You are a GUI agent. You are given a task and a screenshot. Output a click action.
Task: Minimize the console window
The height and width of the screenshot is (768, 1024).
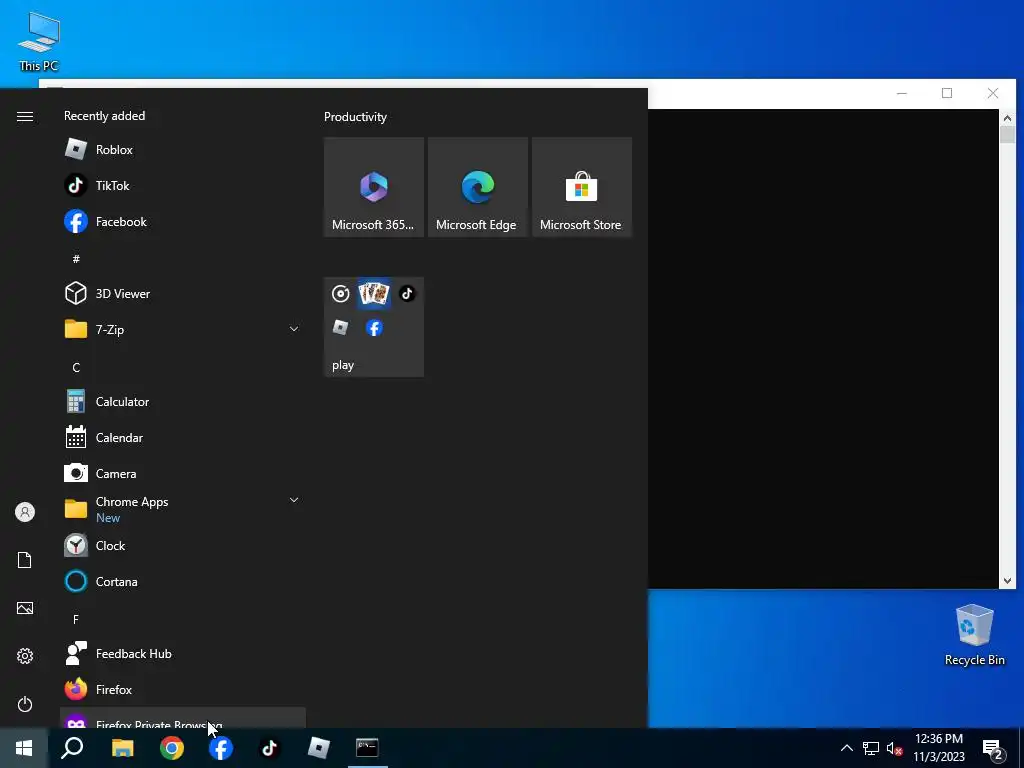pyautogui.click(x=902, y=93)
